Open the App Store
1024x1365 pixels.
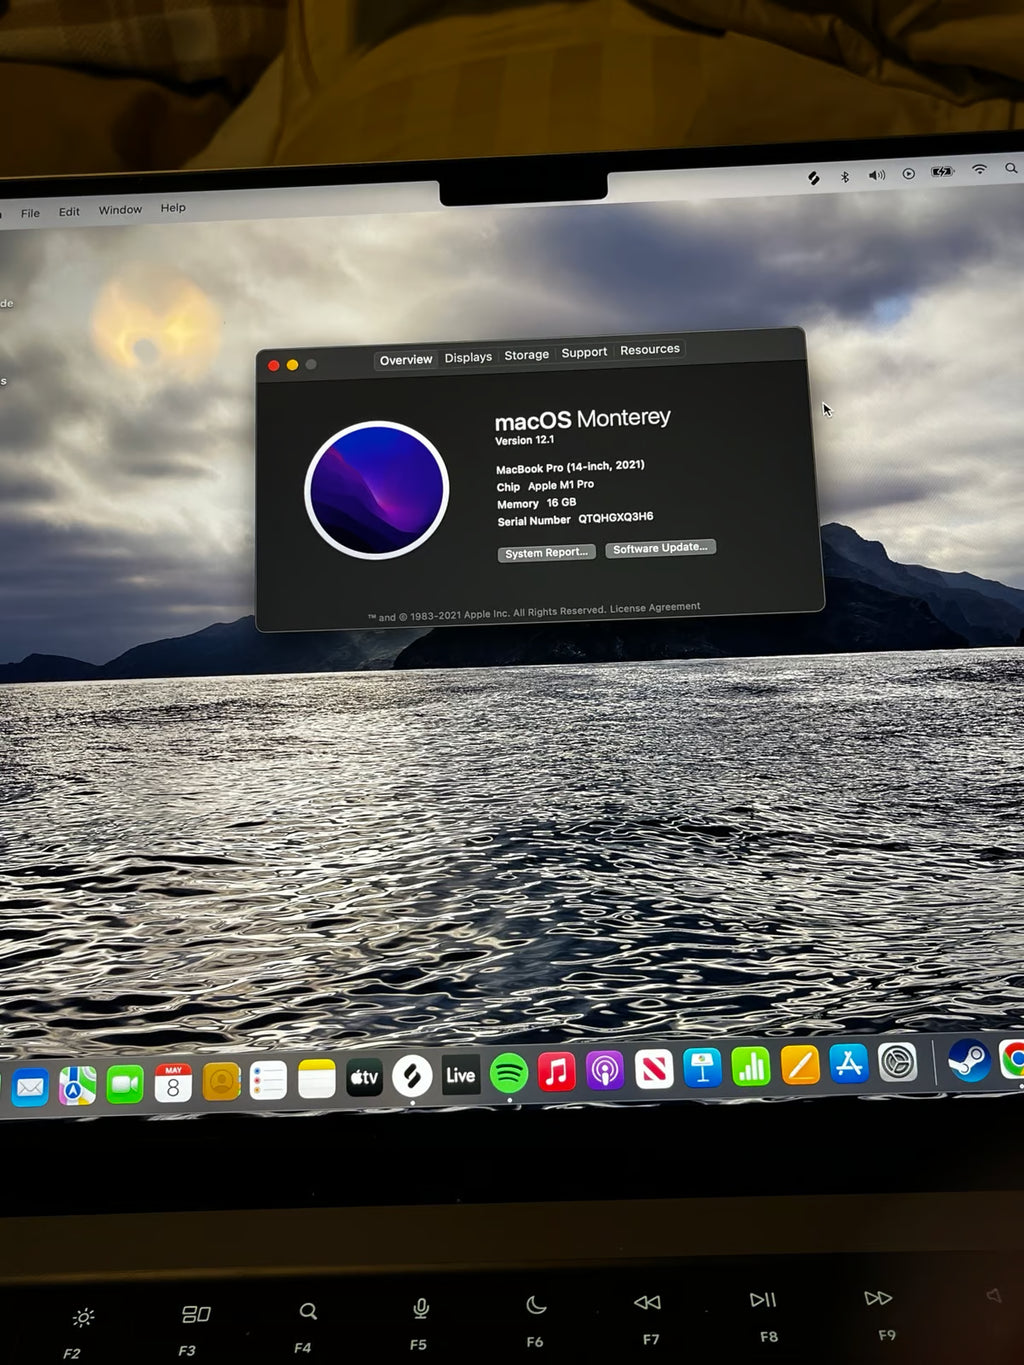847,1064
